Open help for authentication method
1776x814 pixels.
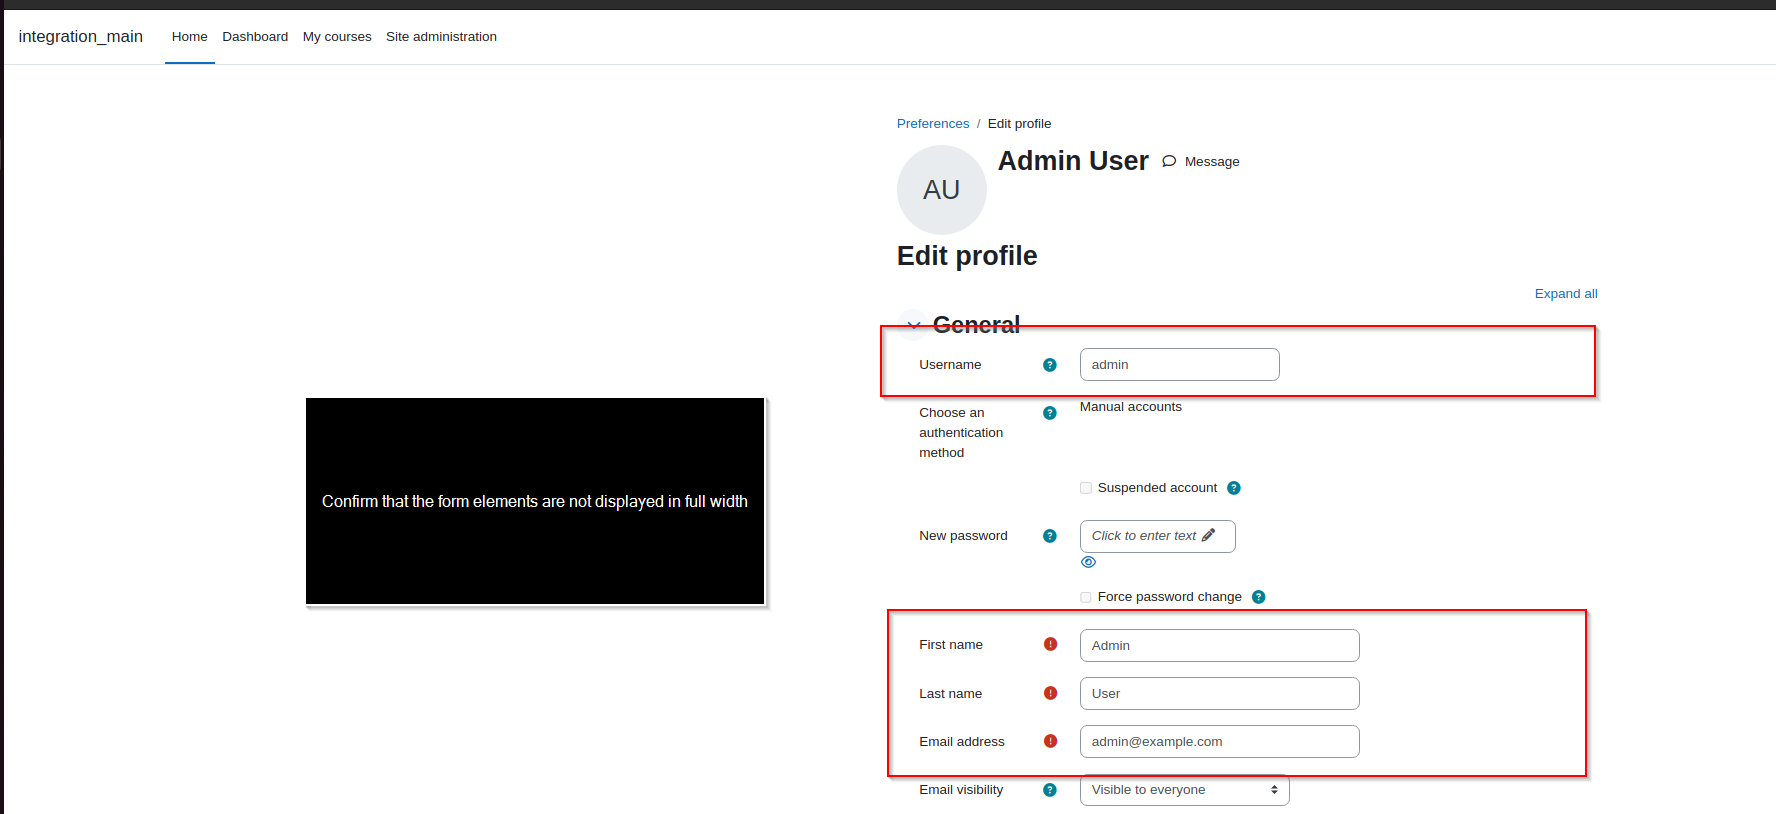tap(1049, 413)
